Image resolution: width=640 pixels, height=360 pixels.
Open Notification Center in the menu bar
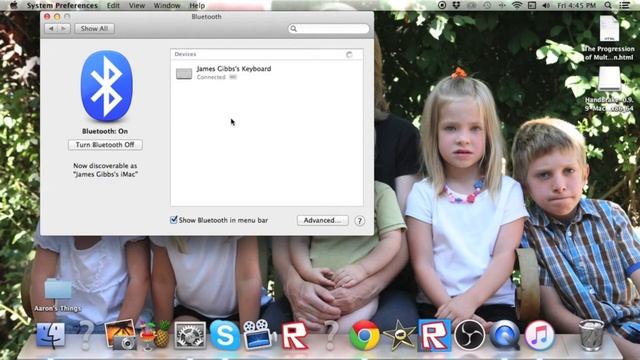[624, 5]
